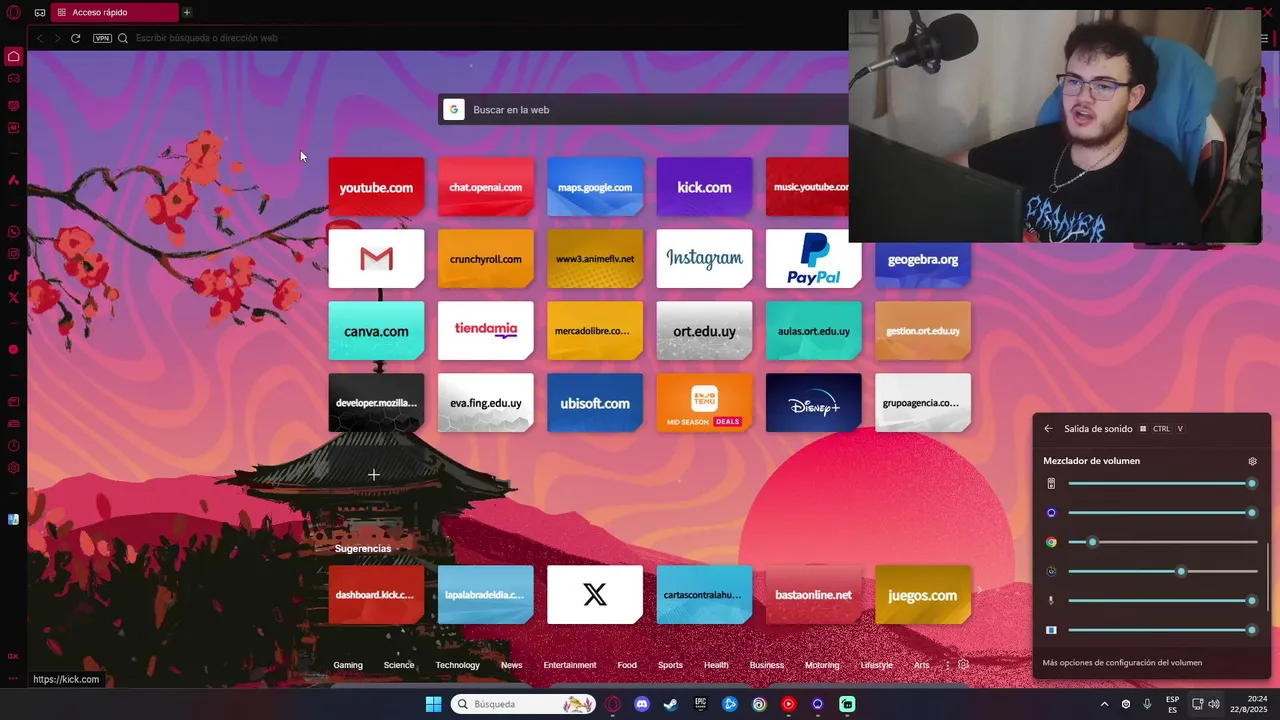Mute Chrome in the volume mixer

(x=1051, y=542)
